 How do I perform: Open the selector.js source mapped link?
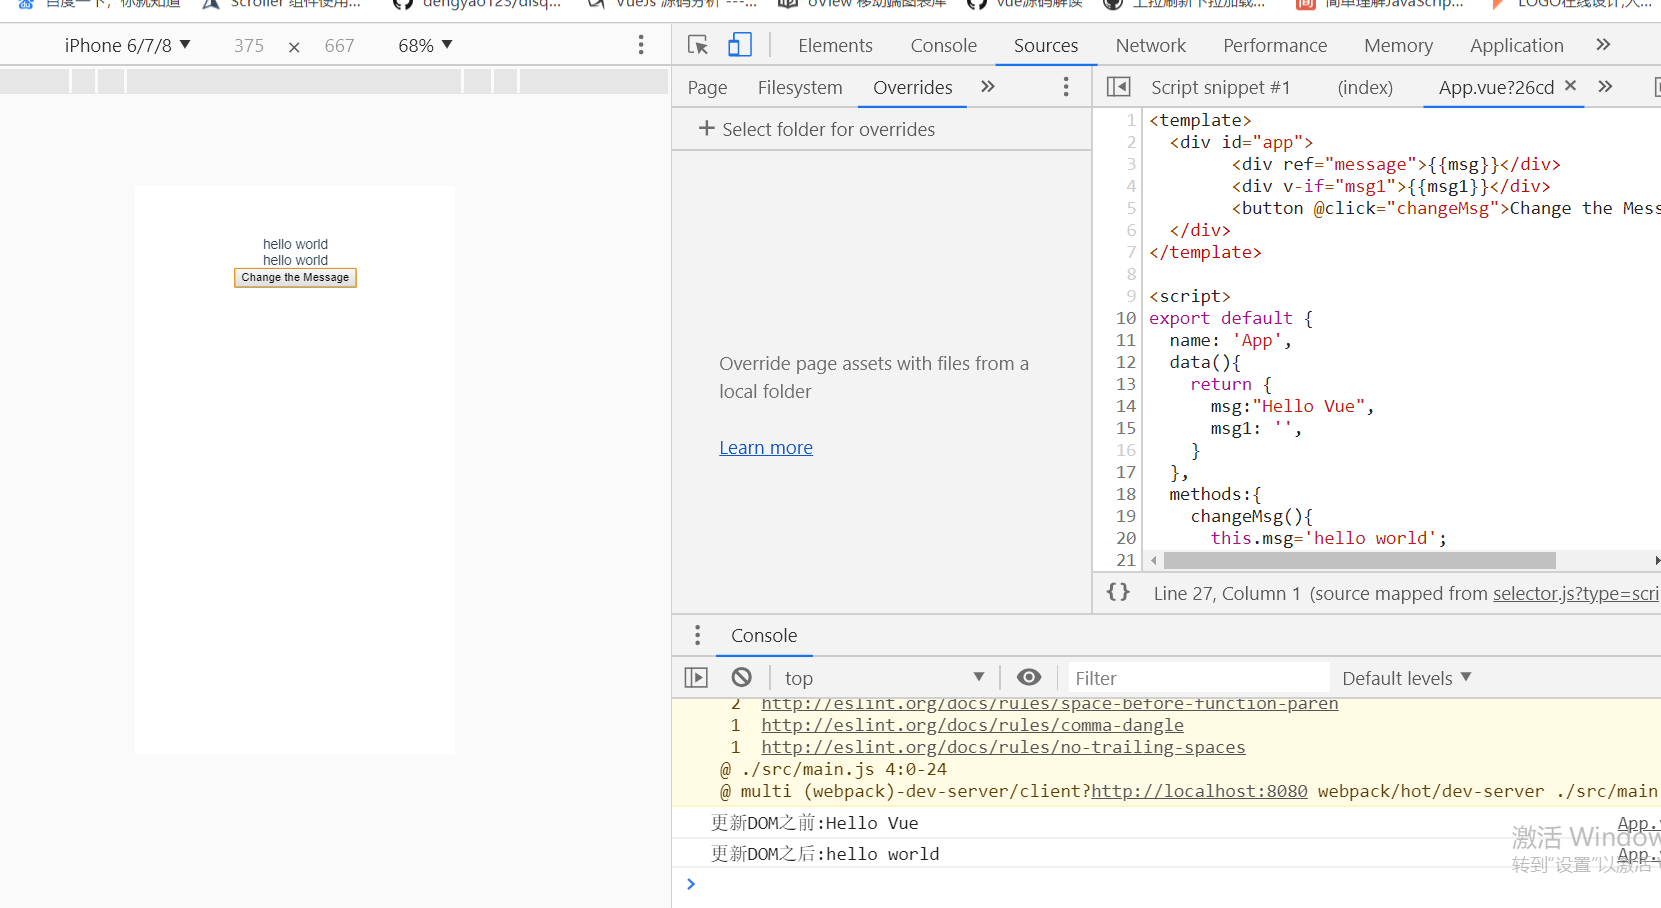coord(1576,593)
